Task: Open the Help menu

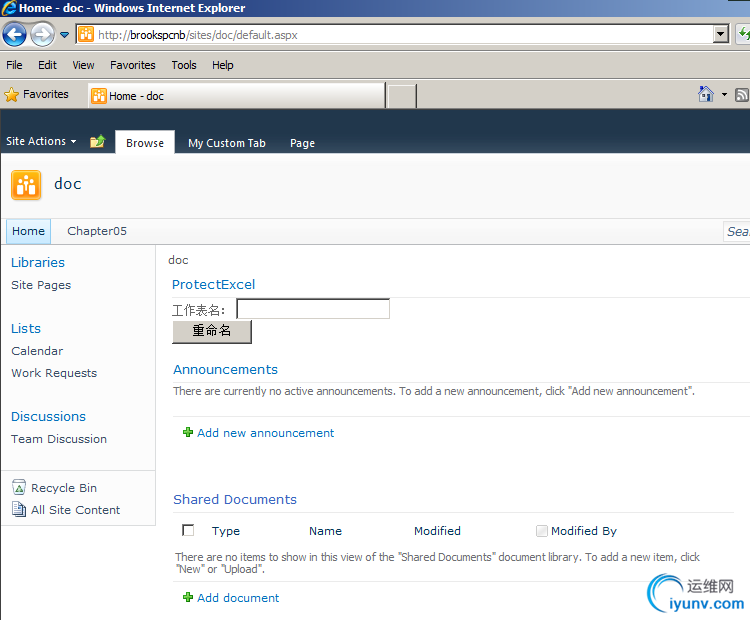Action: pyautogui.click(x=222, y=65)
